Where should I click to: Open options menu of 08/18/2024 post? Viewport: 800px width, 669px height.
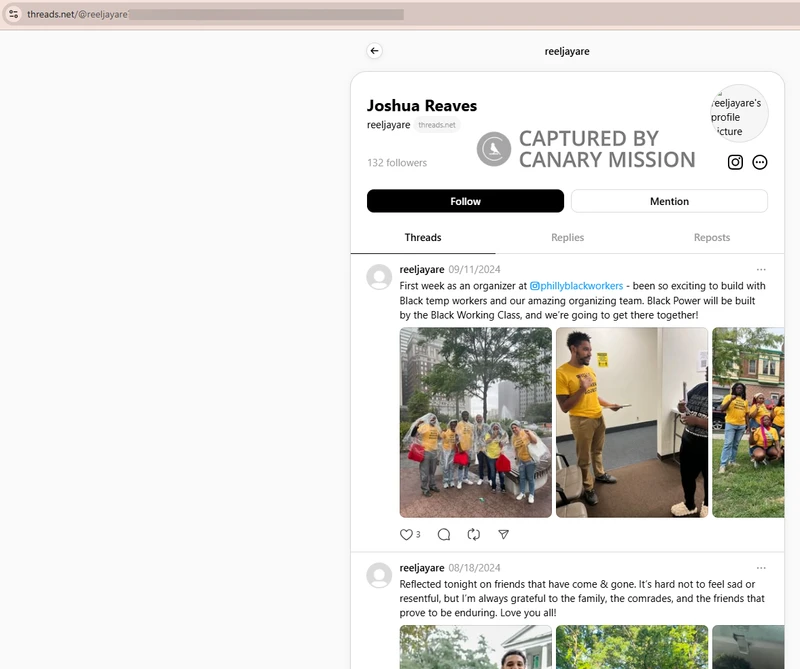[761, 568]
